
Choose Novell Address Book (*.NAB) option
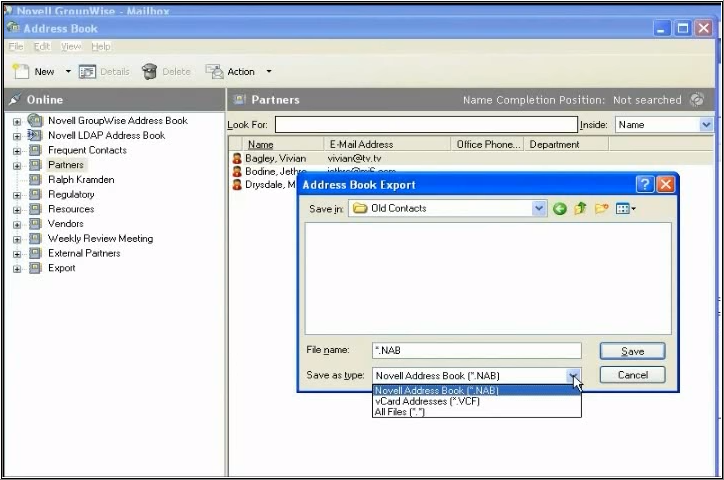[477, 390]
